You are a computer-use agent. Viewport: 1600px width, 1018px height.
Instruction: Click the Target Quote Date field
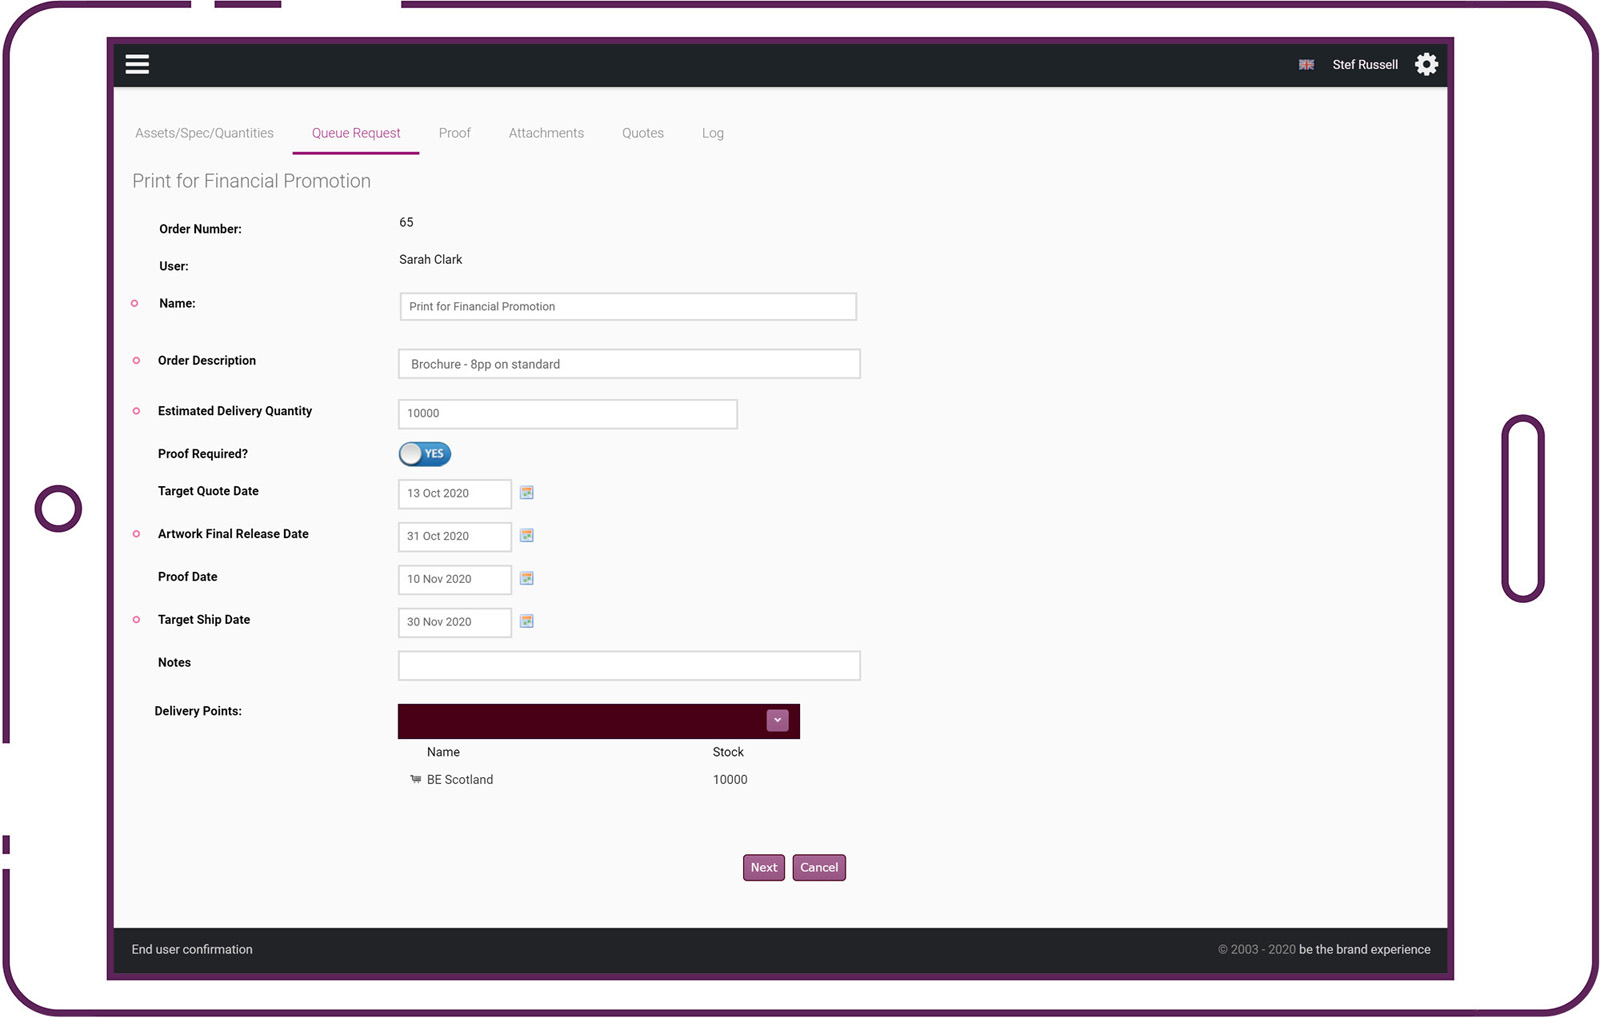pyautogui.click(x=455, y=494)
